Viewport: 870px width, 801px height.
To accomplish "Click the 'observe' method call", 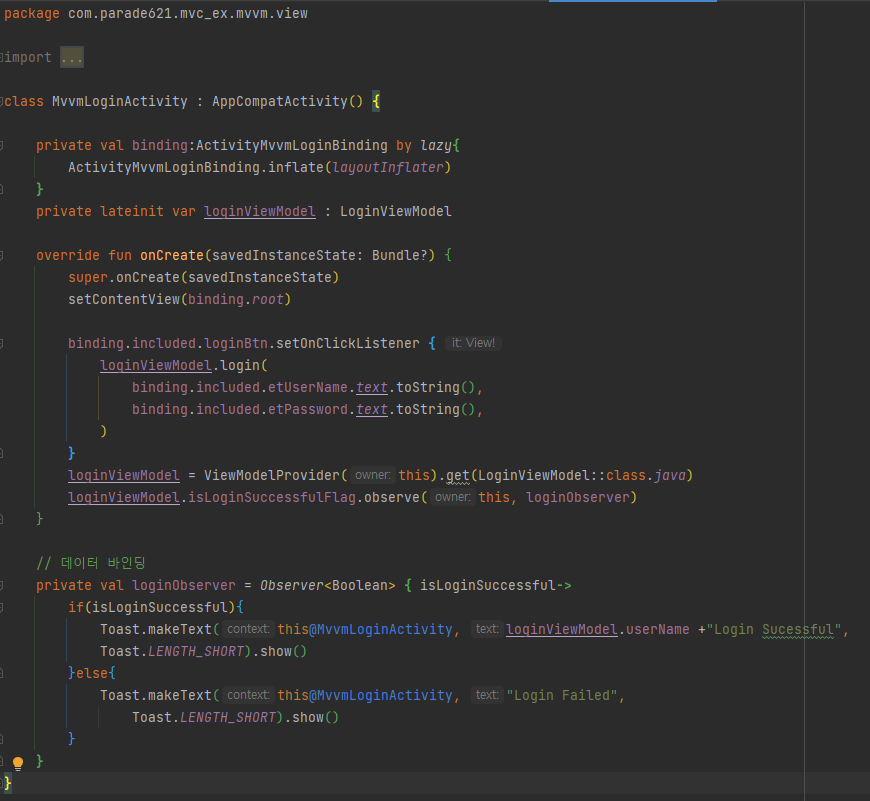I will [392, 498].
